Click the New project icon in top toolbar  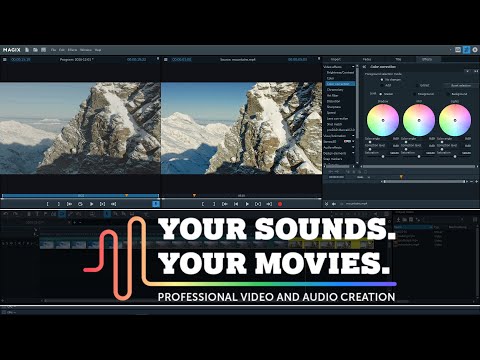(27, 50)
